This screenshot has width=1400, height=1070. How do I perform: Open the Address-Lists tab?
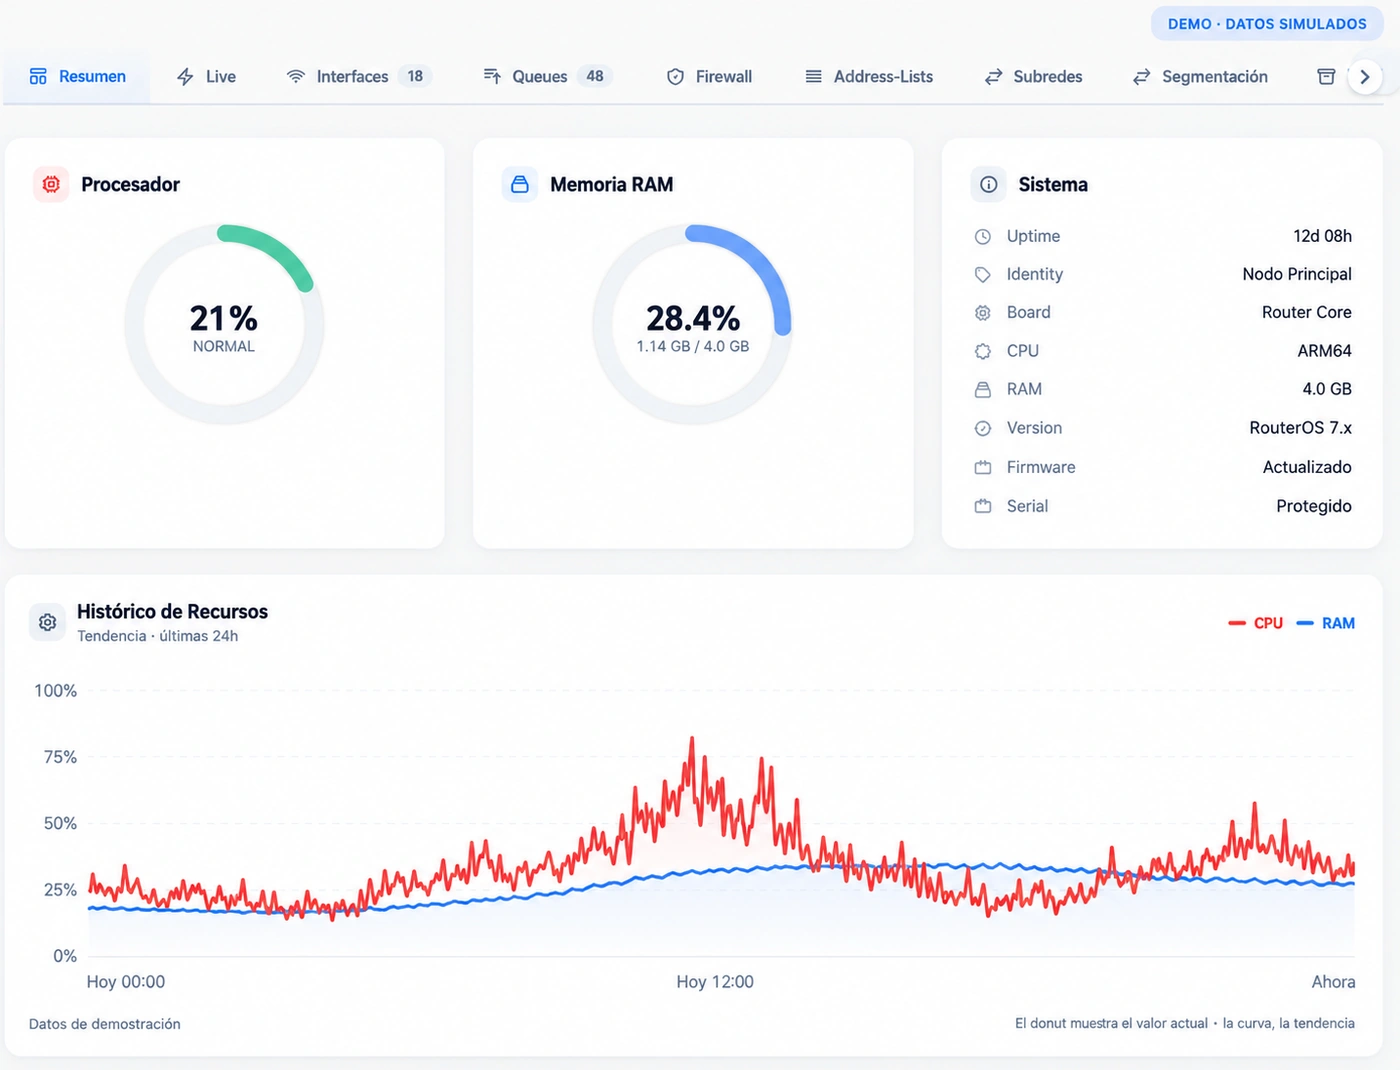click(869, 77)
